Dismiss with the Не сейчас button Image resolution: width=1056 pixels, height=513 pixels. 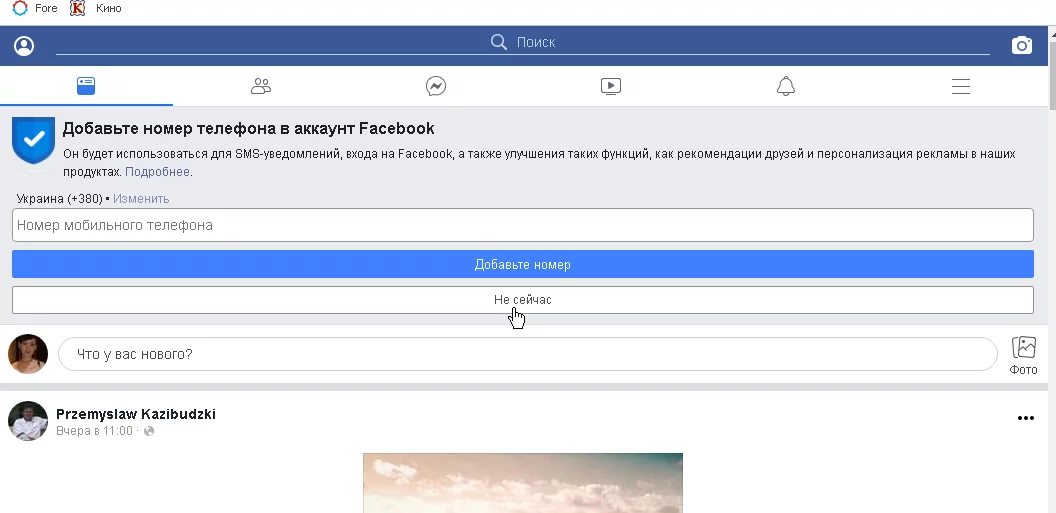point(523,300)
